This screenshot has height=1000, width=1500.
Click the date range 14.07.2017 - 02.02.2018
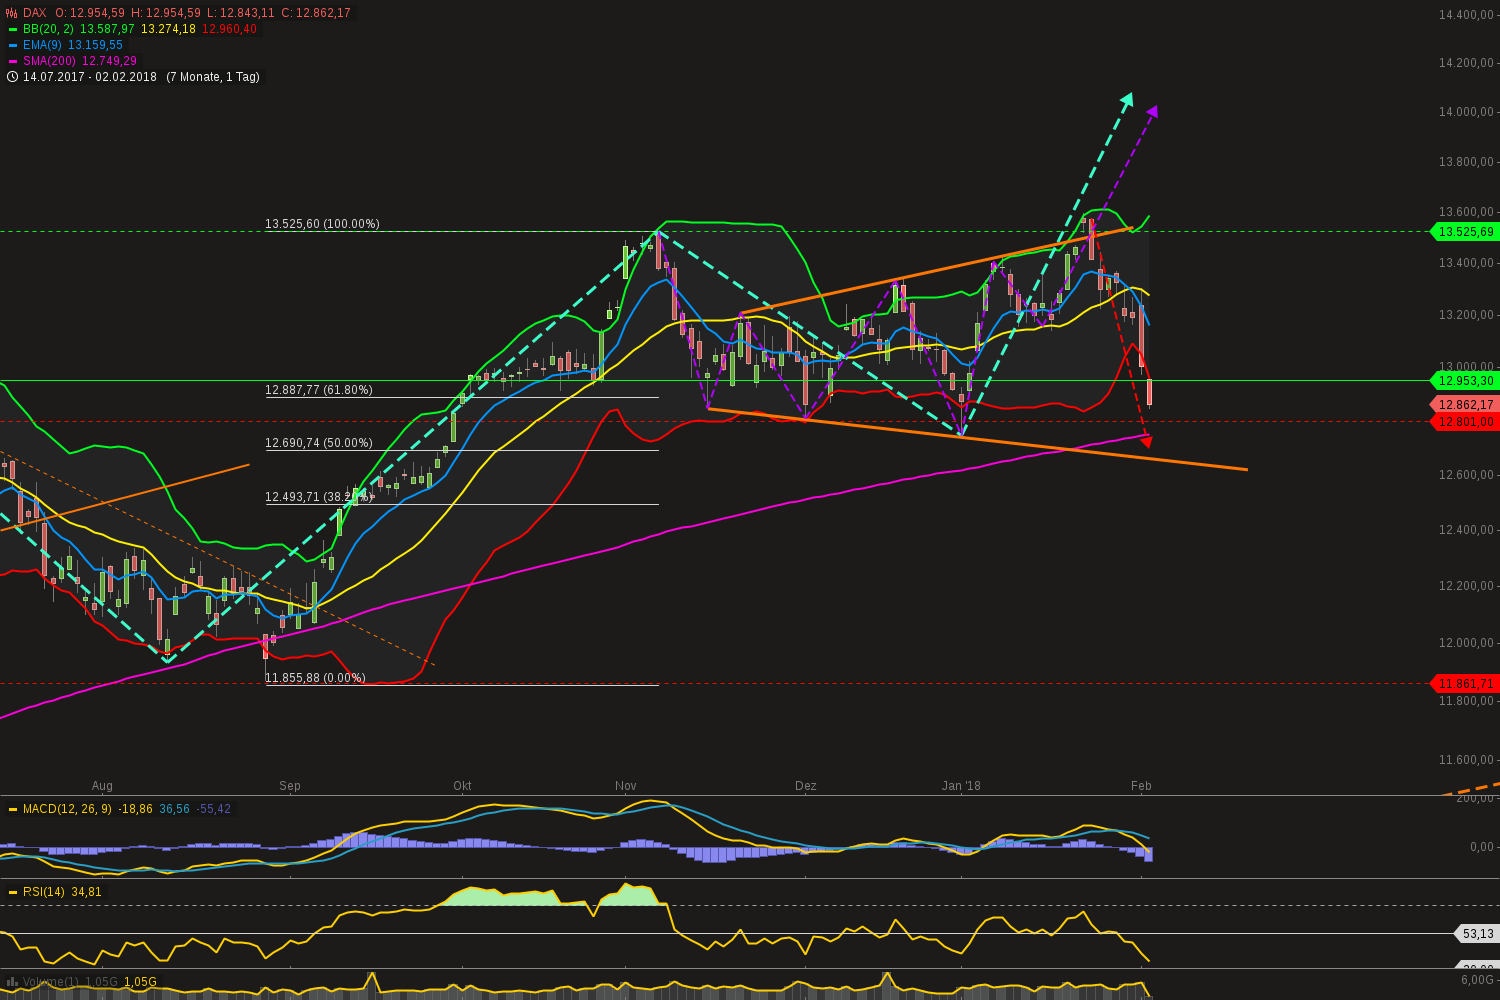90,77
